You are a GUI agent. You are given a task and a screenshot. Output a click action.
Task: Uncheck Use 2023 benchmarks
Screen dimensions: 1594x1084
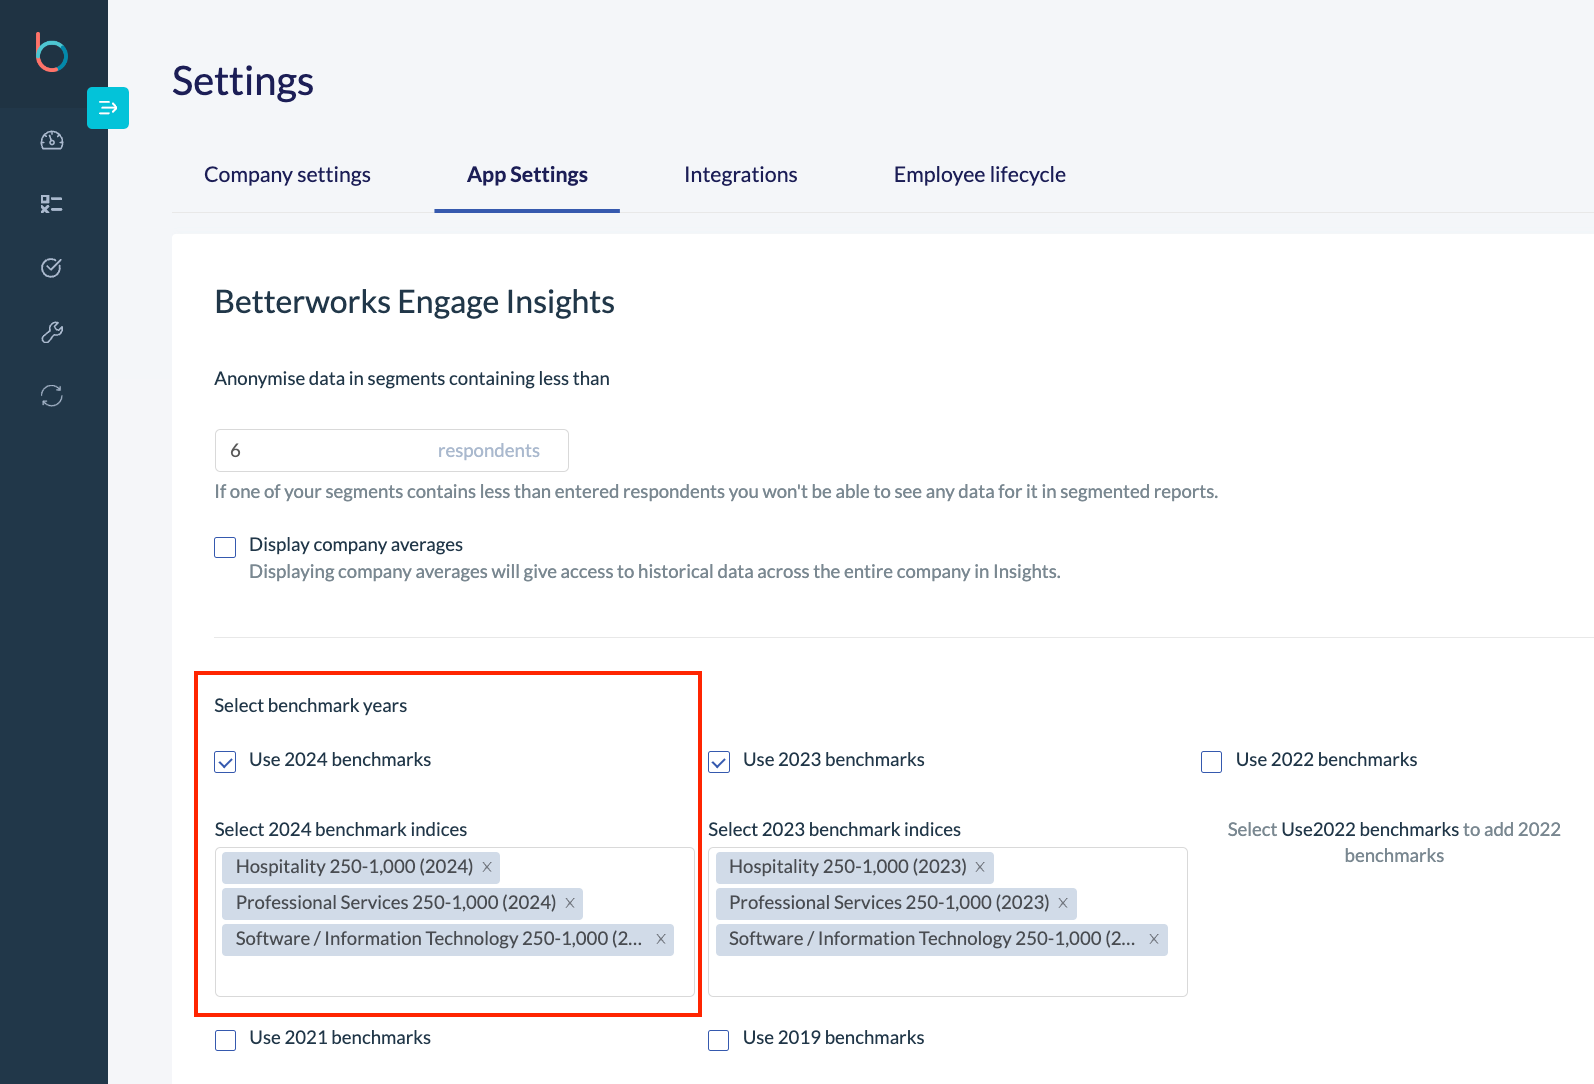click(719, 762)
